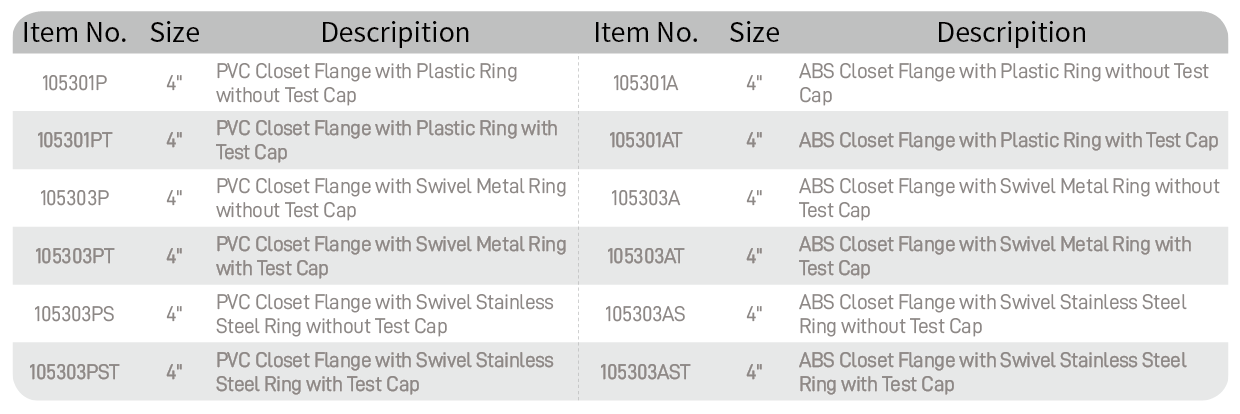The width and height of the screenshot is (1240, 414).
Task: Select item number 105303PT
Action: coord(74,256)
